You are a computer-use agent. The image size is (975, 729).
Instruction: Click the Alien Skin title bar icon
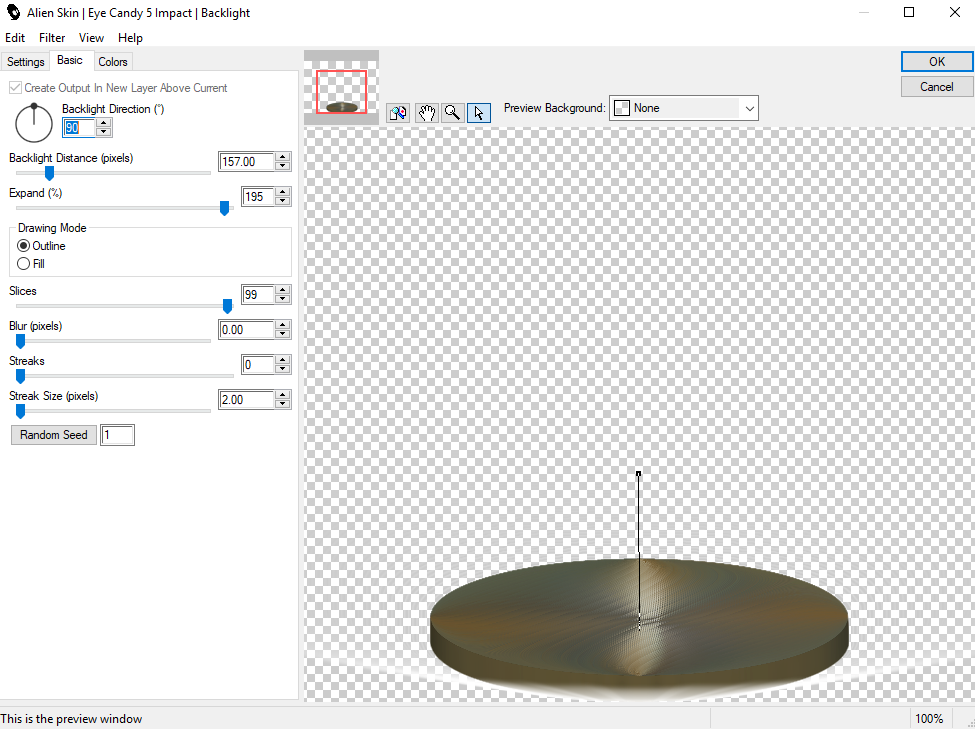coord(13,13)
